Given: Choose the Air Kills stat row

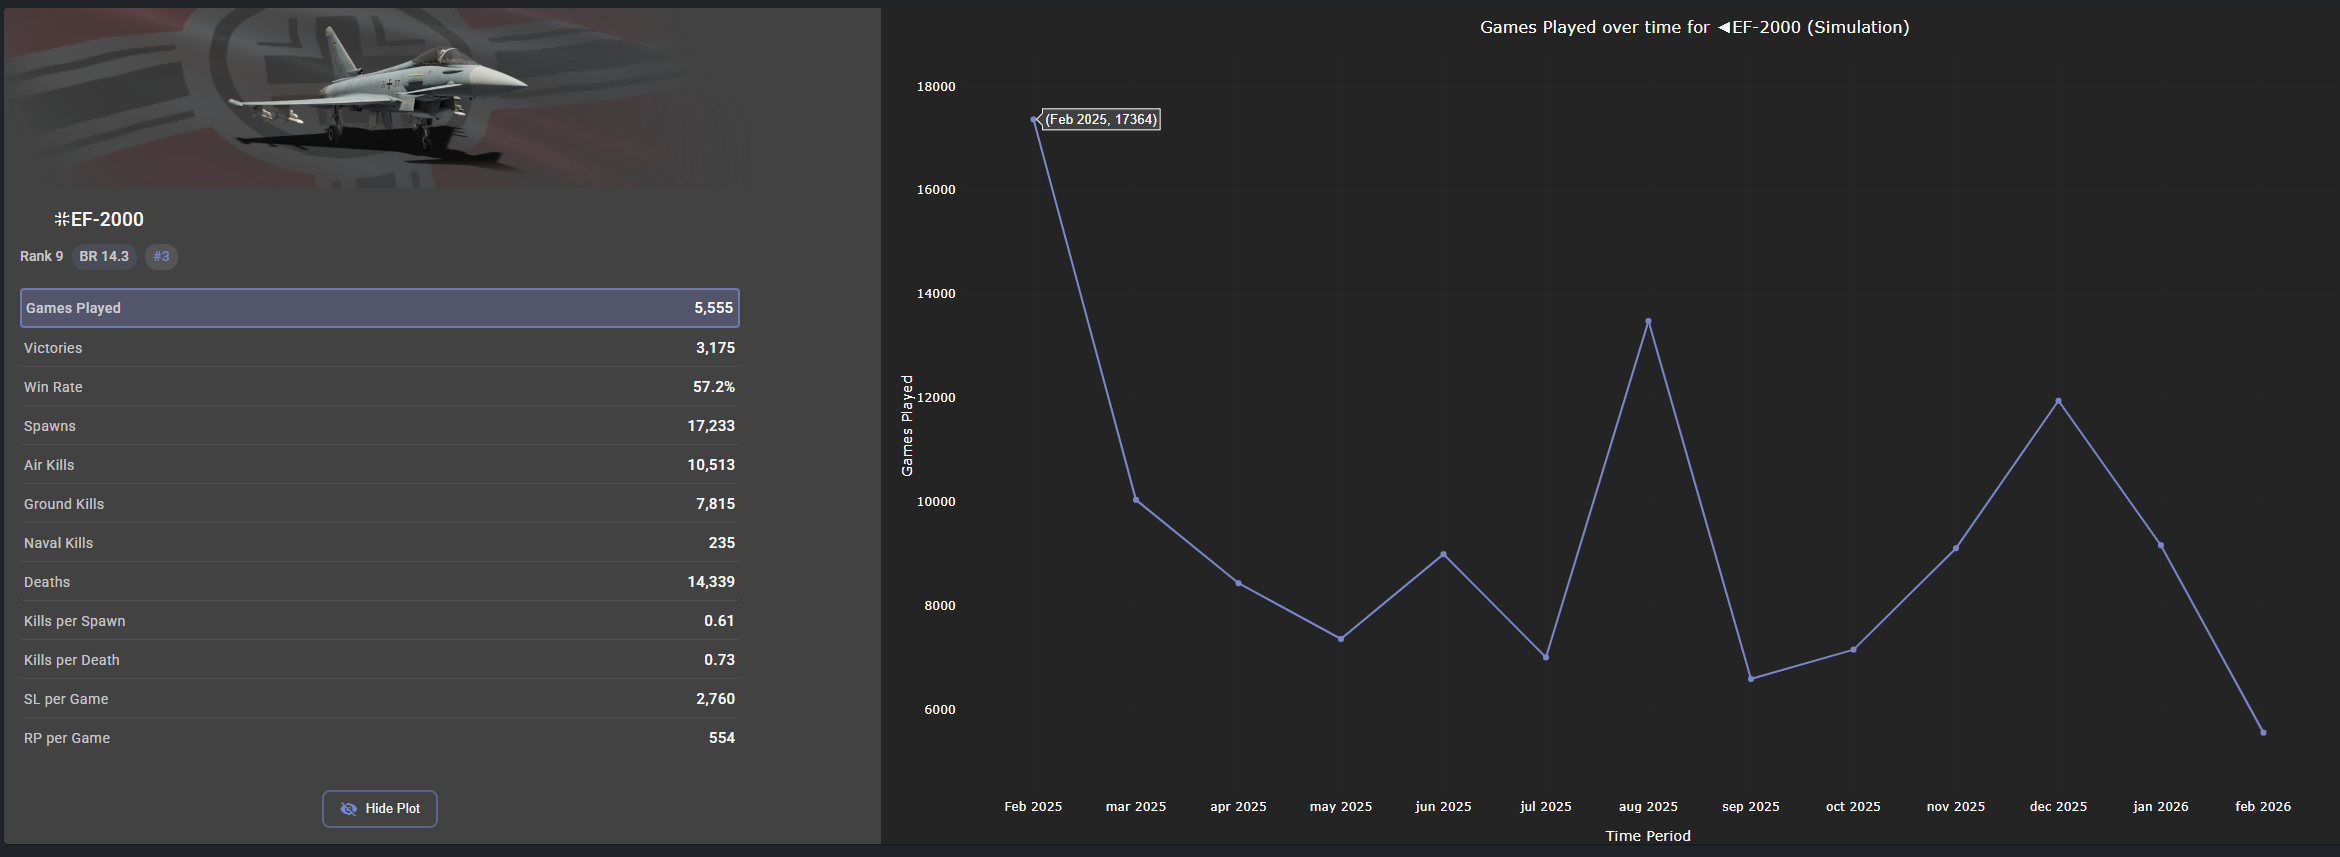Looking at the screenshot, I should click(380, 465).
